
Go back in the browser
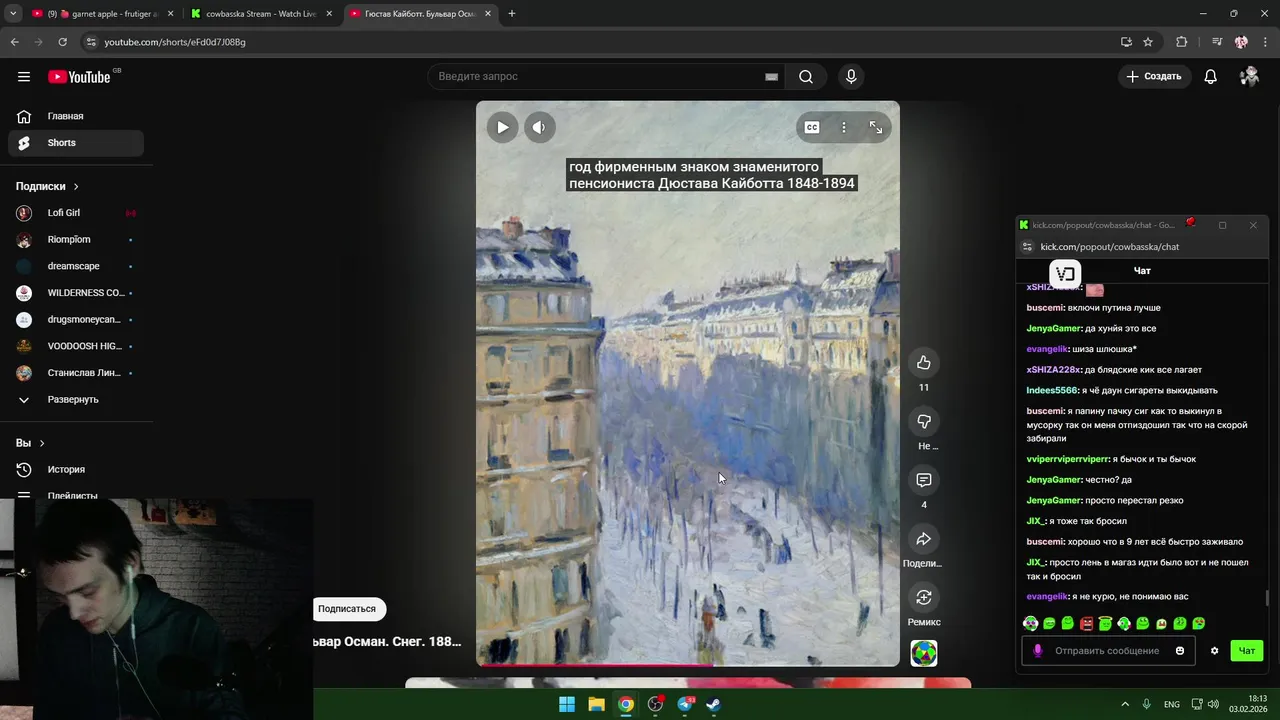coord(14,42)
